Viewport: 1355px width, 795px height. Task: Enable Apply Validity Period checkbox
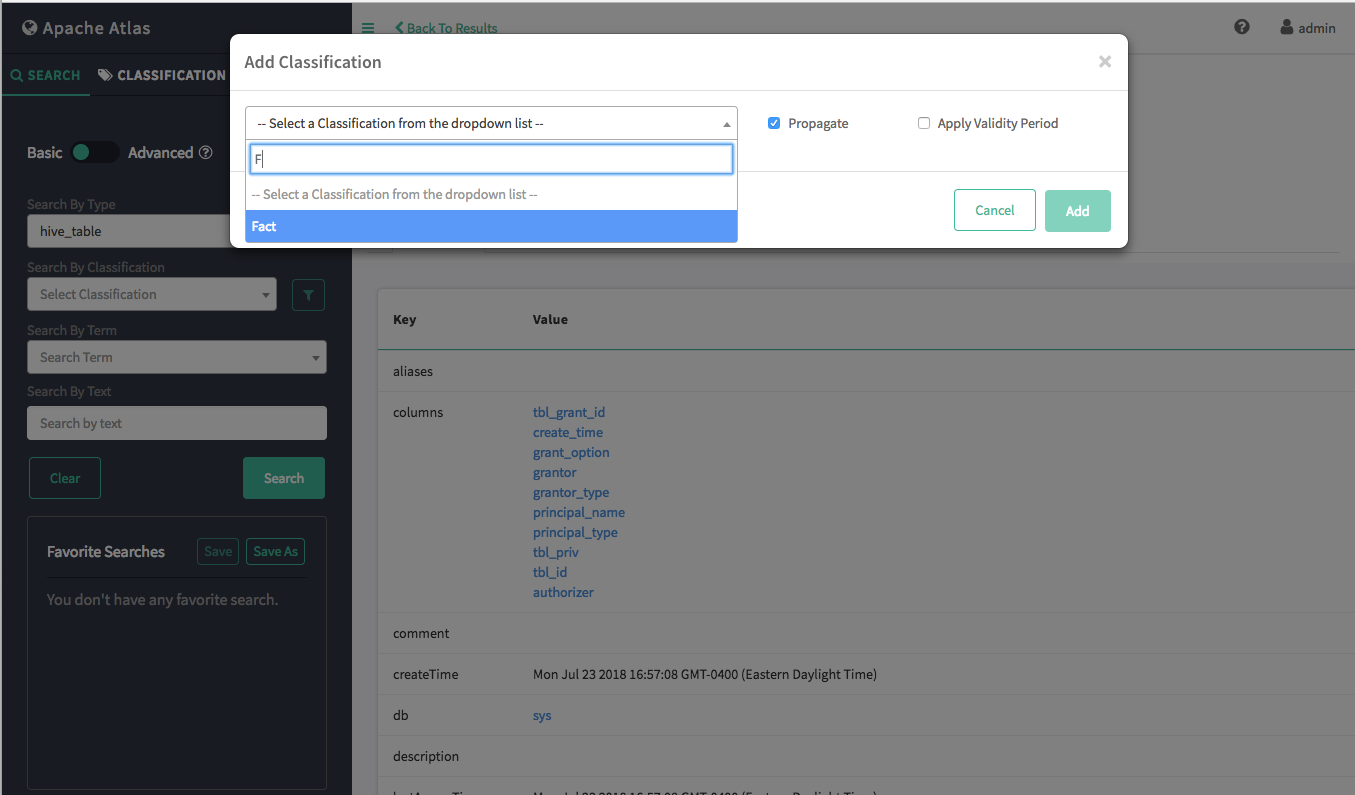(924, 123)
